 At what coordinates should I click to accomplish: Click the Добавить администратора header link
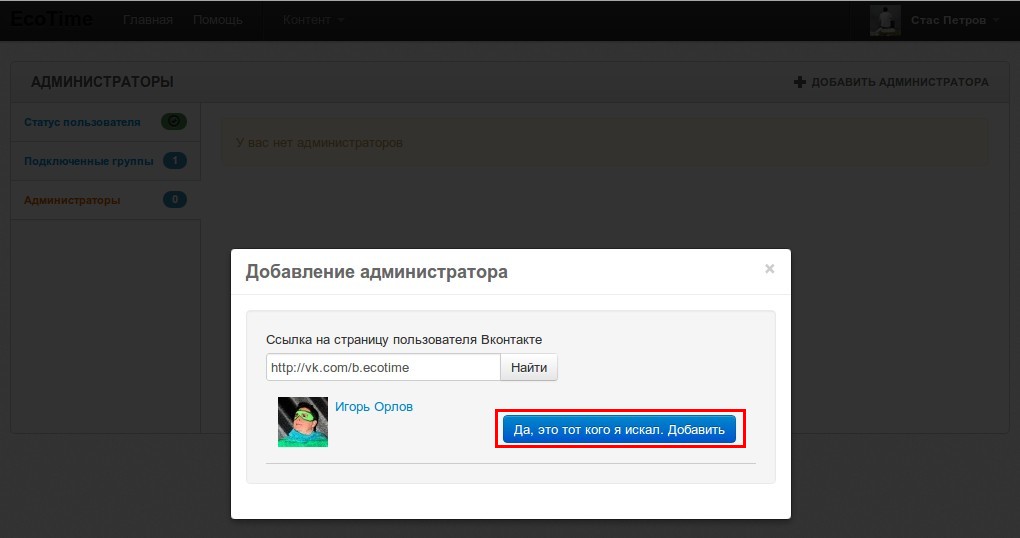(899, 82)
